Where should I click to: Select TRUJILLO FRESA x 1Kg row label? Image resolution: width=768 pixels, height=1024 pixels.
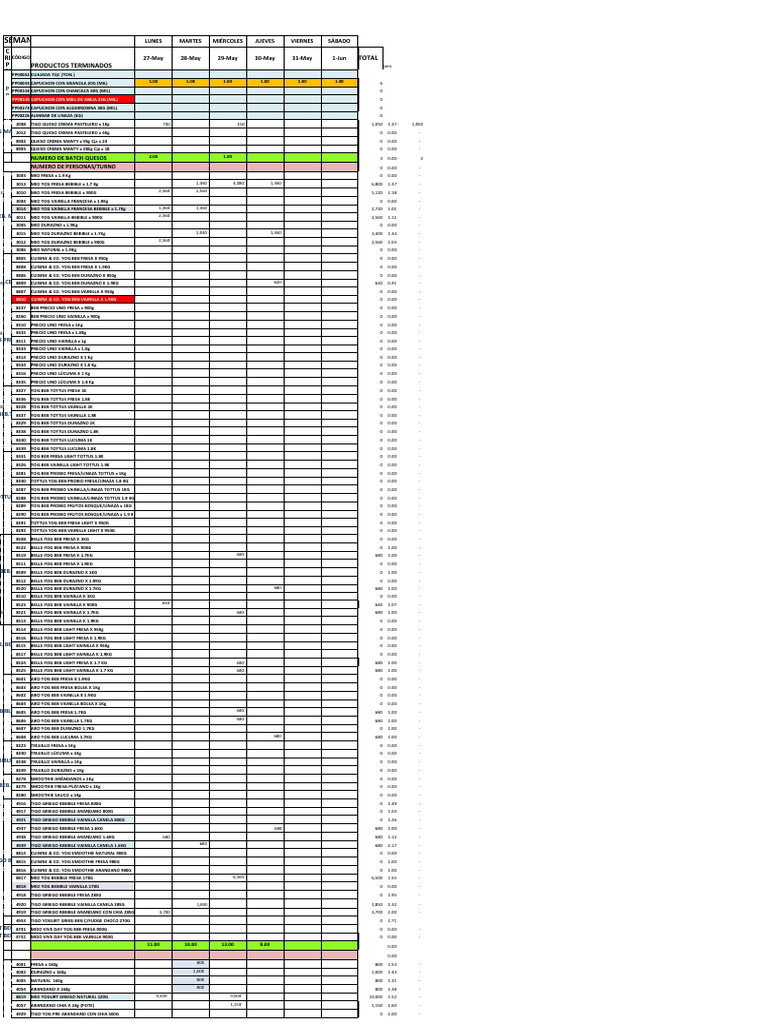[82, 745]
